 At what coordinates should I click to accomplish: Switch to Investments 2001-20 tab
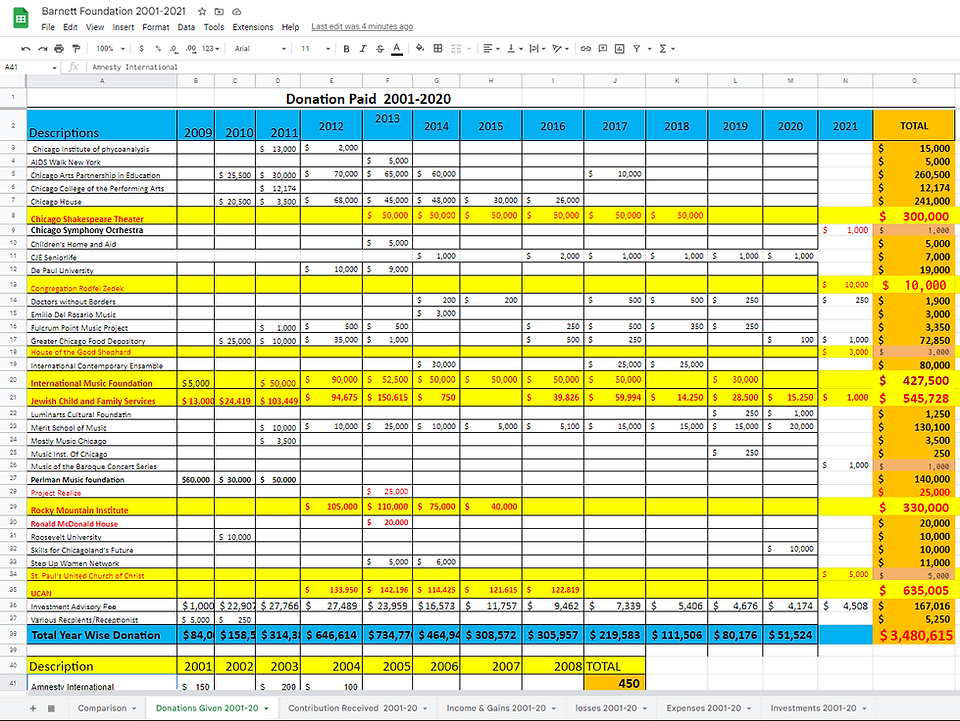pos(813,708)
